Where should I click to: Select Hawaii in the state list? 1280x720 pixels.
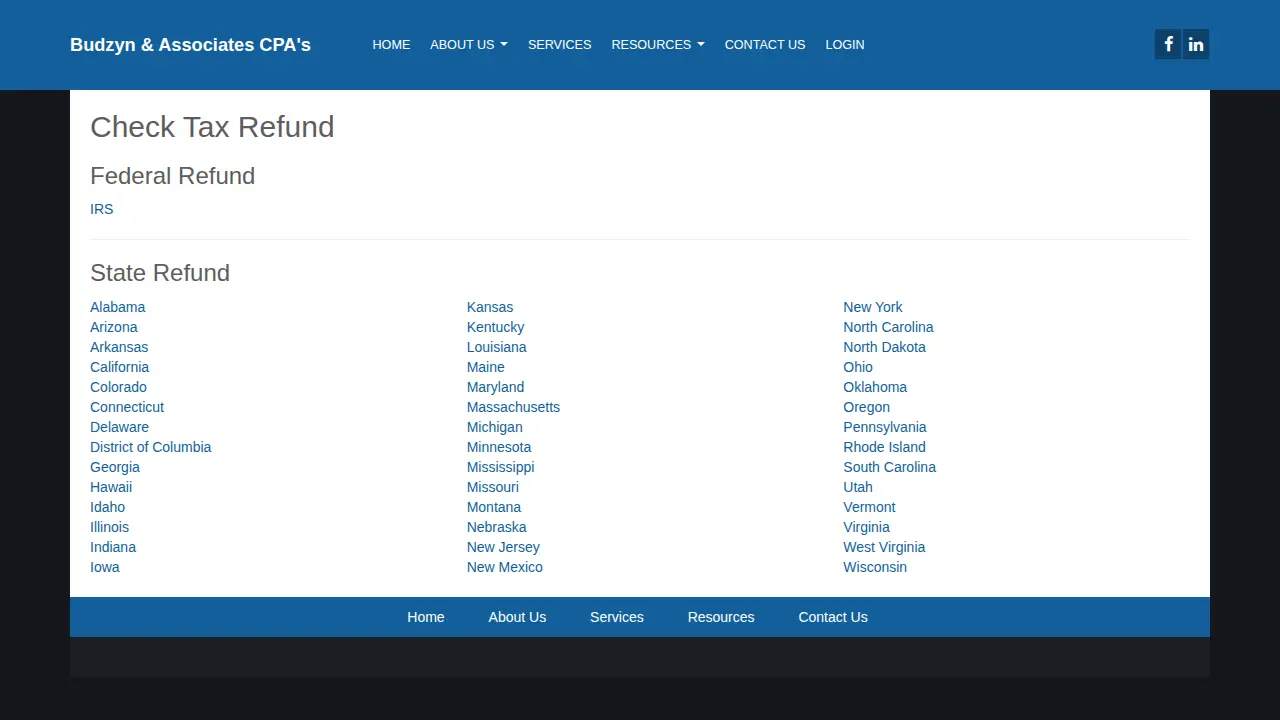111,487
